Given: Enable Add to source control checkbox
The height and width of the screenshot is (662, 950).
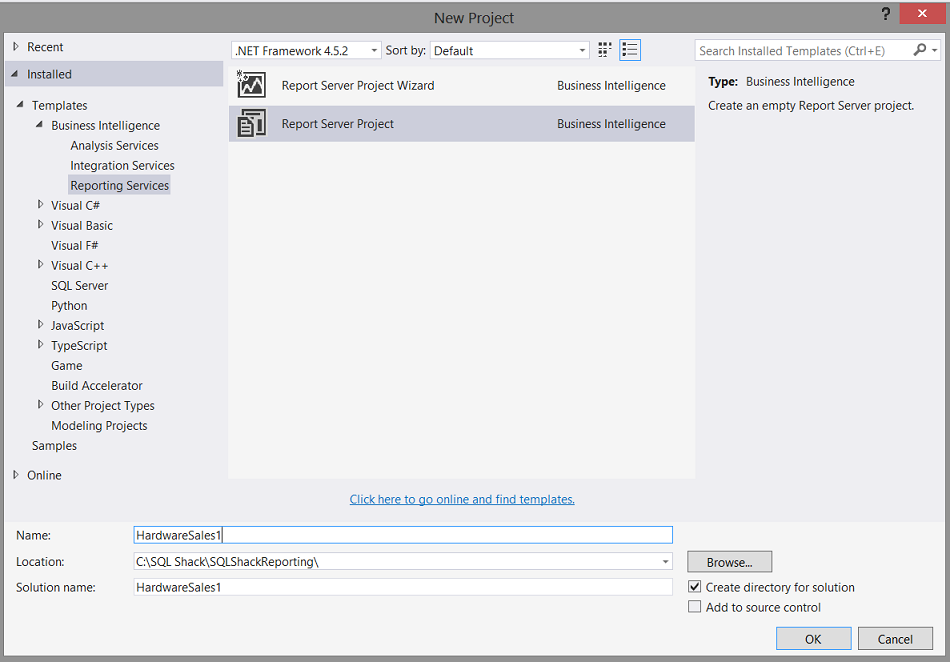Looking at the screenshot, I should (694, 606).
